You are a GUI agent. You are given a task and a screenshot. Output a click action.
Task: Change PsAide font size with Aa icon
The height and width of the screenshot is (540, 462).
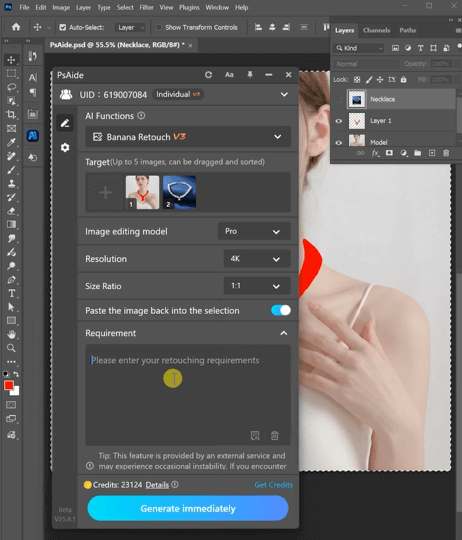[x=229, y=75]
